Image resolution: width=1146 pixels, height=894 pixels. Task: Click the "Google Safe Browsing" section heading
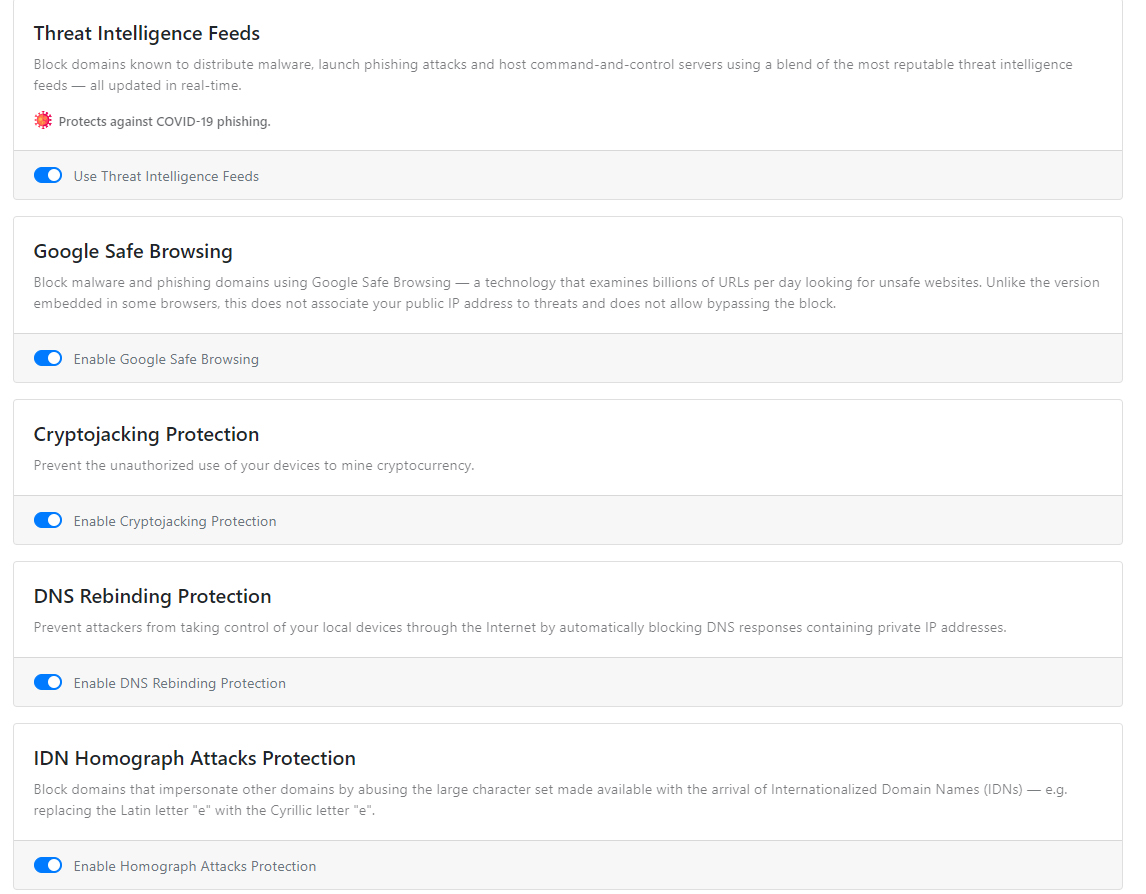click(133, 251)
